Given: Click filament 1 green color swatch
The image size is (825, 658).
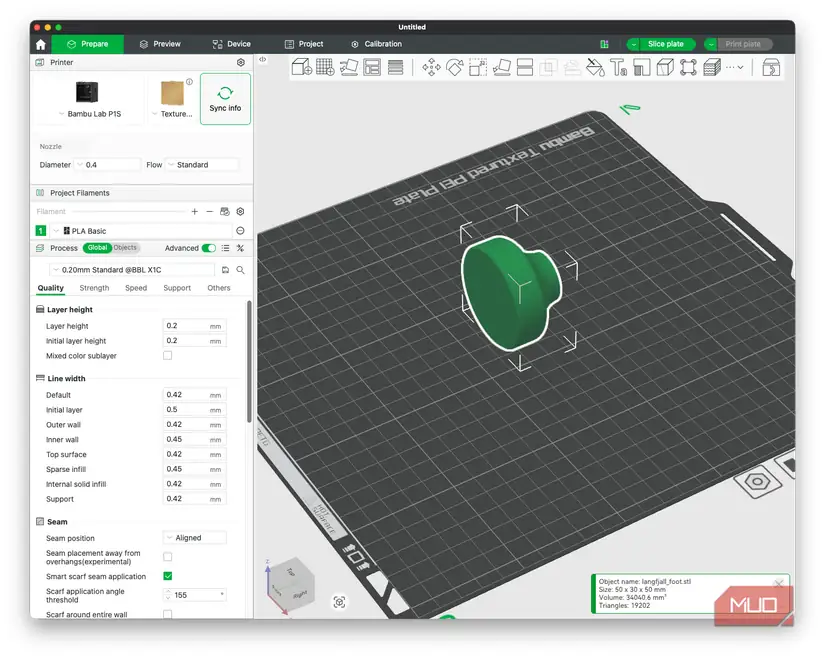Looking at the screenshot, I should 41,231.
